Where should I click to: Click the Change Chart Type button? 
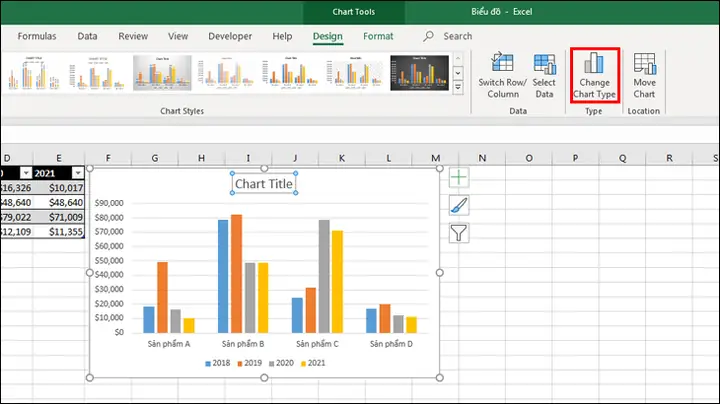pos(595,76)
